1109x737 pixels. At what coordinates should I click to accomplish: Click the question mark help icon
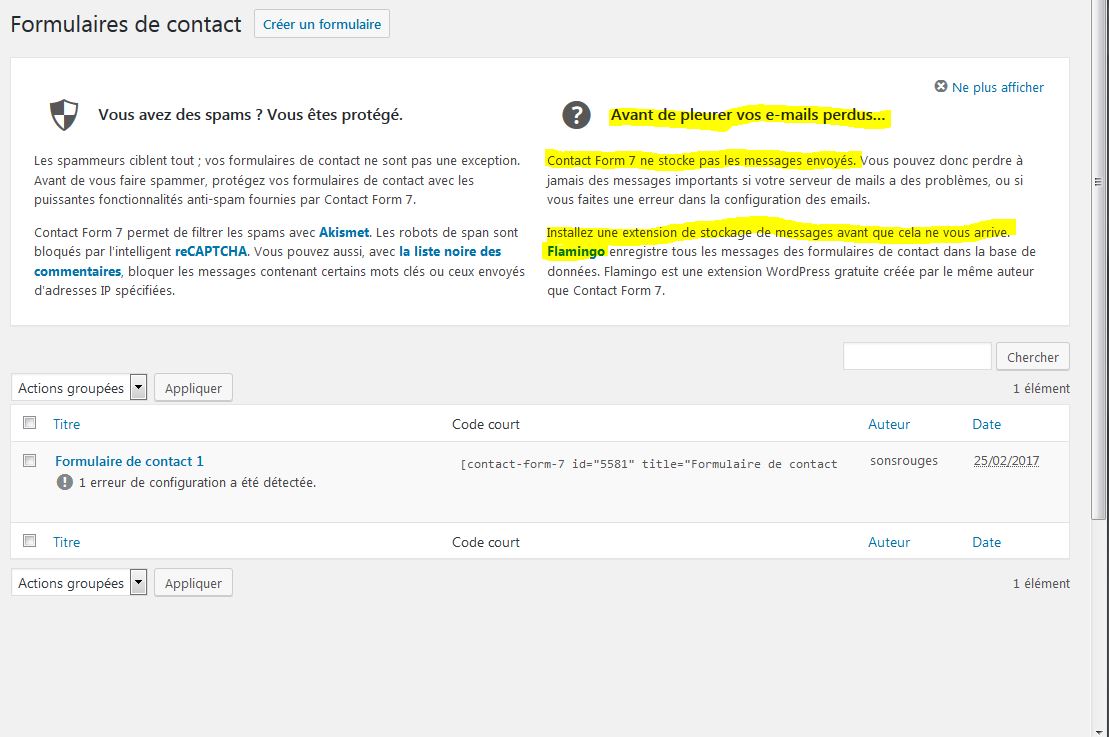576,115
